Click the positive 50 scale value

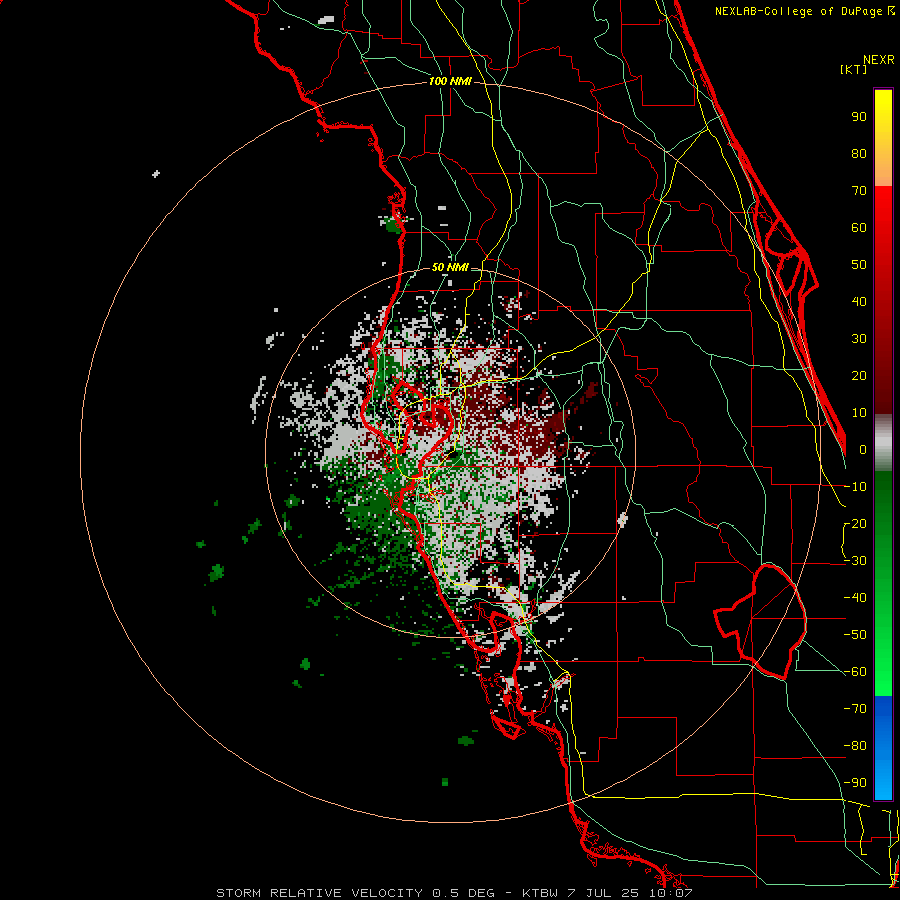click(859, 265)
